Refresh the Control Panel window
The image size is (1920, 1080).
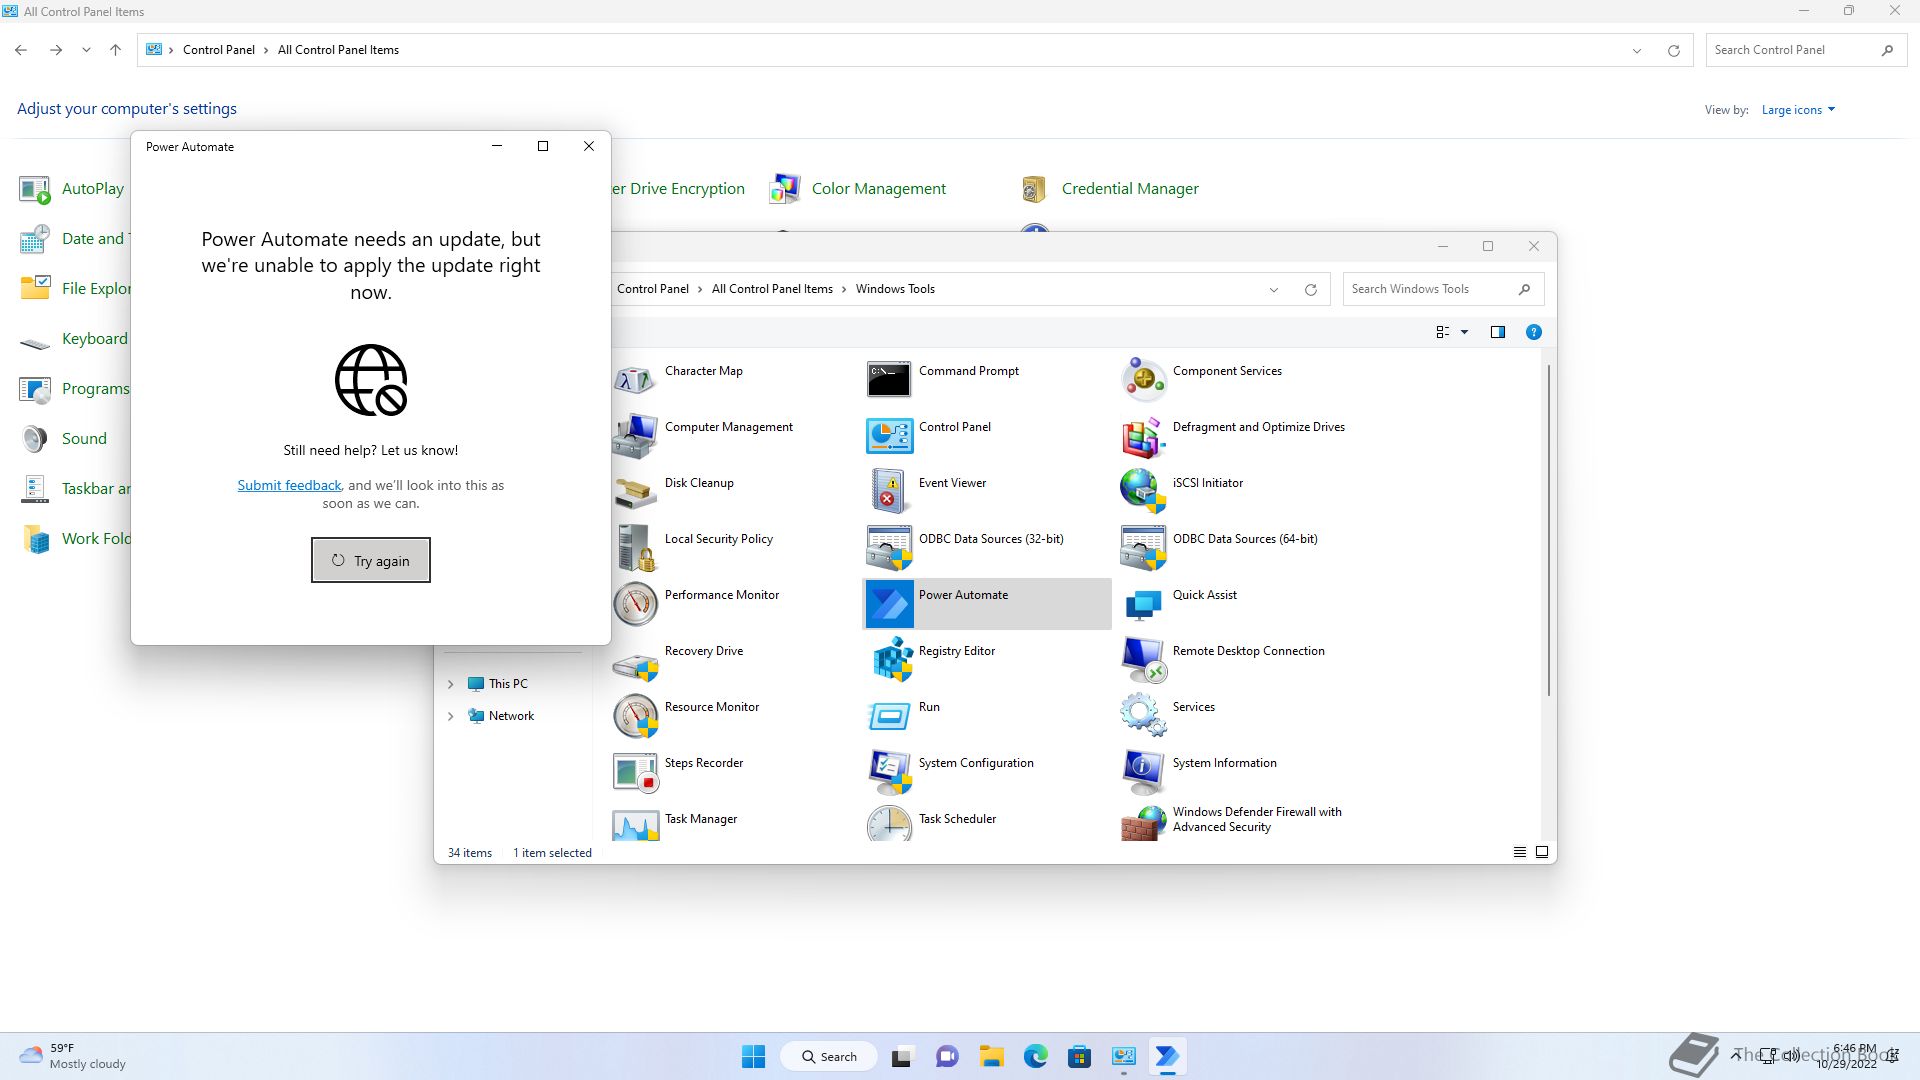click(x=1673, y=50)
